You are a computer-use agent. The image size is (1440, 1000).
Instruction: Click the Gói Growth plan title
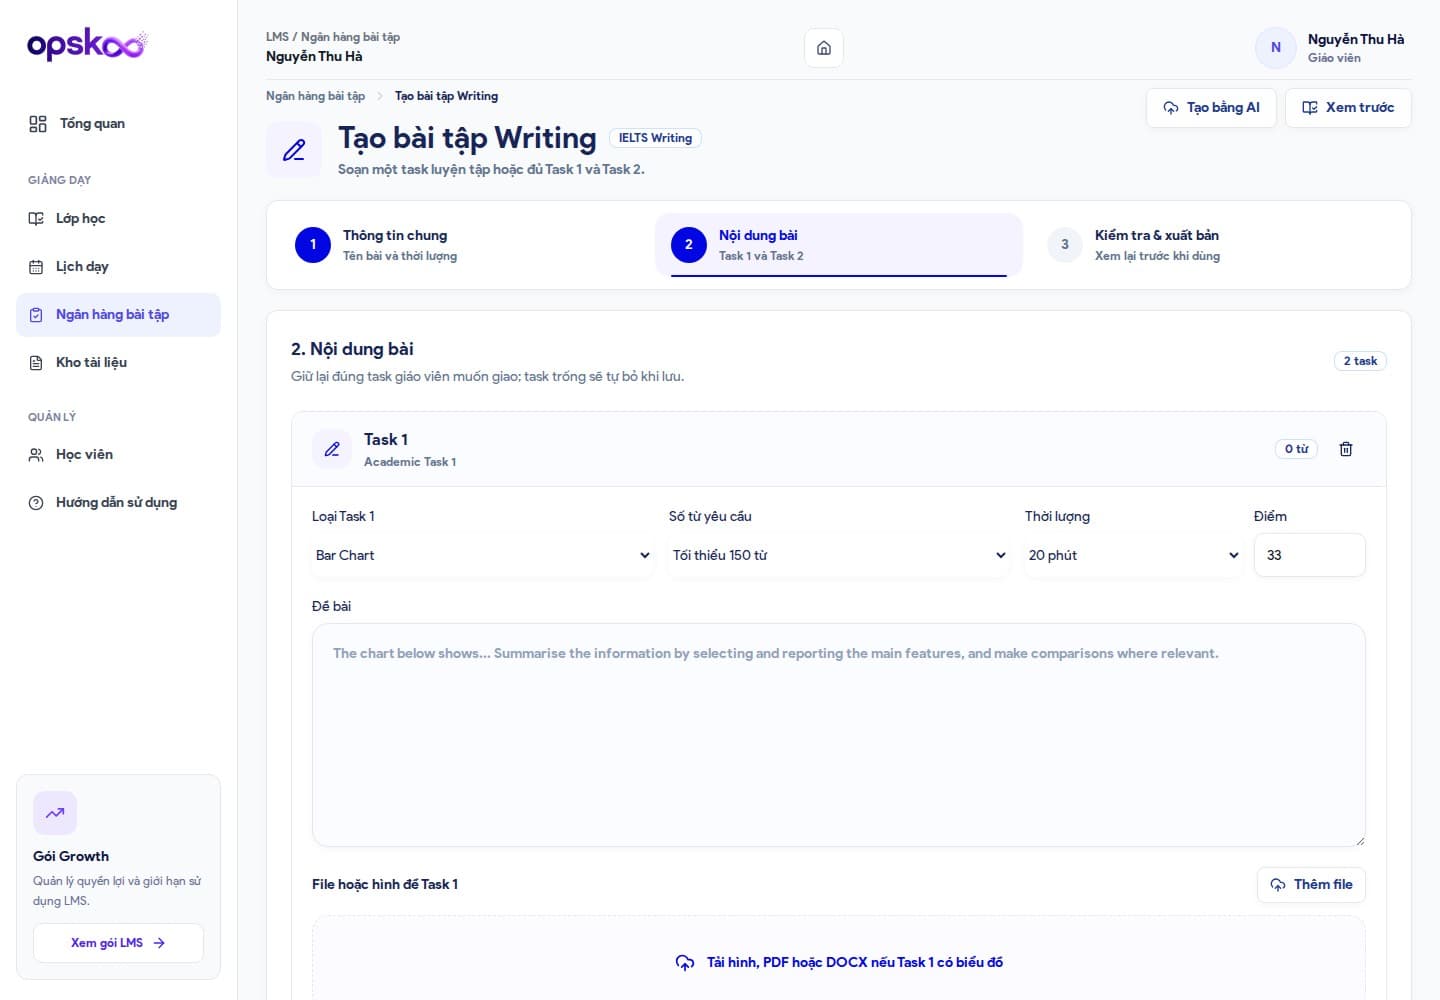click(71, 857)
